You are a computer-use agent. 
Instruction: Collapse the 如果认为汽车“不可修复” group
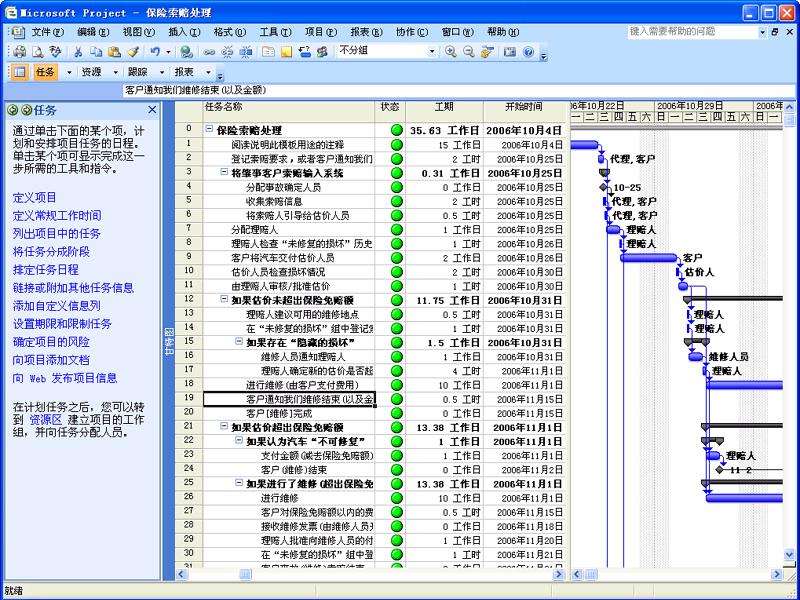pos(239,440)
